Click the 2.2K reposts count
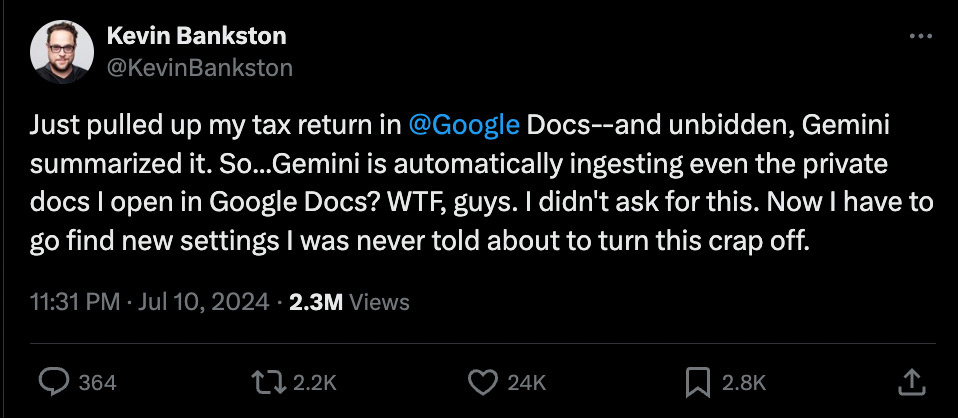The height and width of the screenshot is (418, 958). click(316, 382)
